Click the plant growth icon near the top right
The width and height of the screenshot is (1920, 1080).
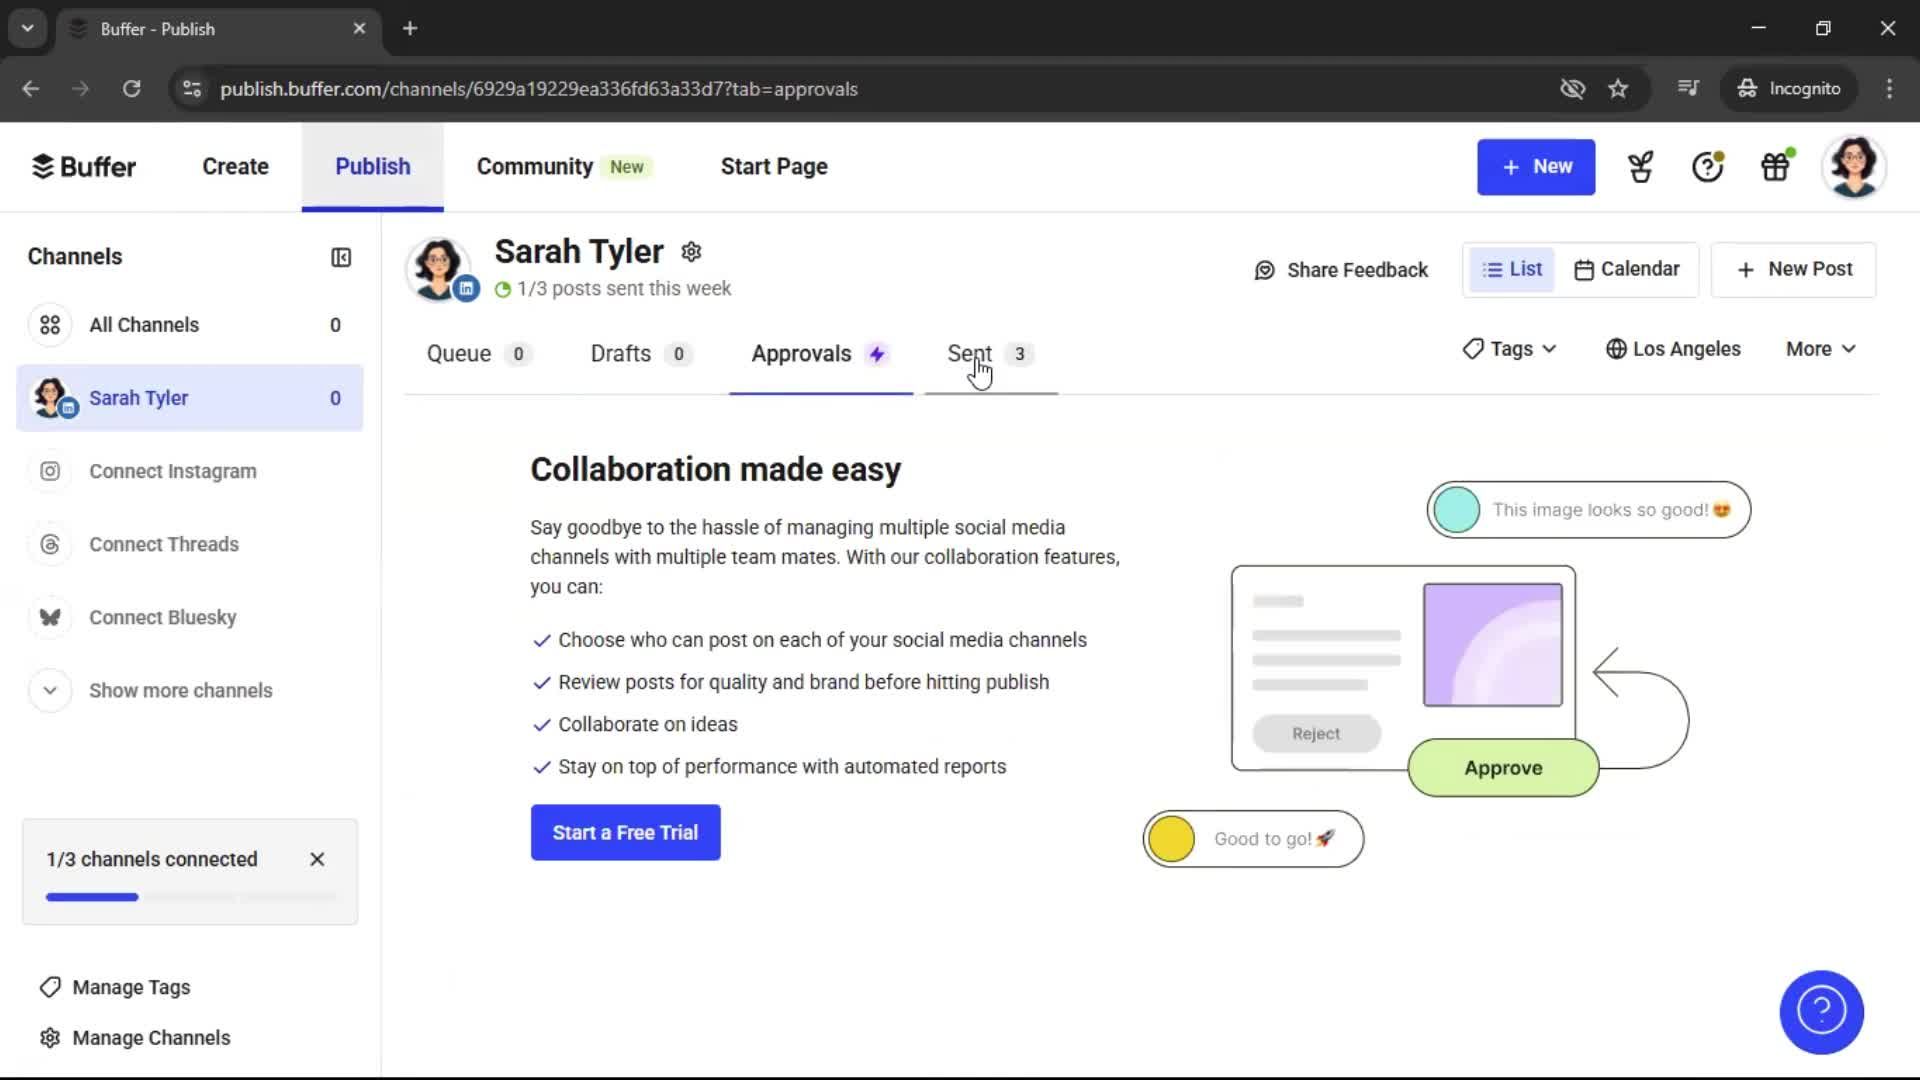click(1640, 166)
